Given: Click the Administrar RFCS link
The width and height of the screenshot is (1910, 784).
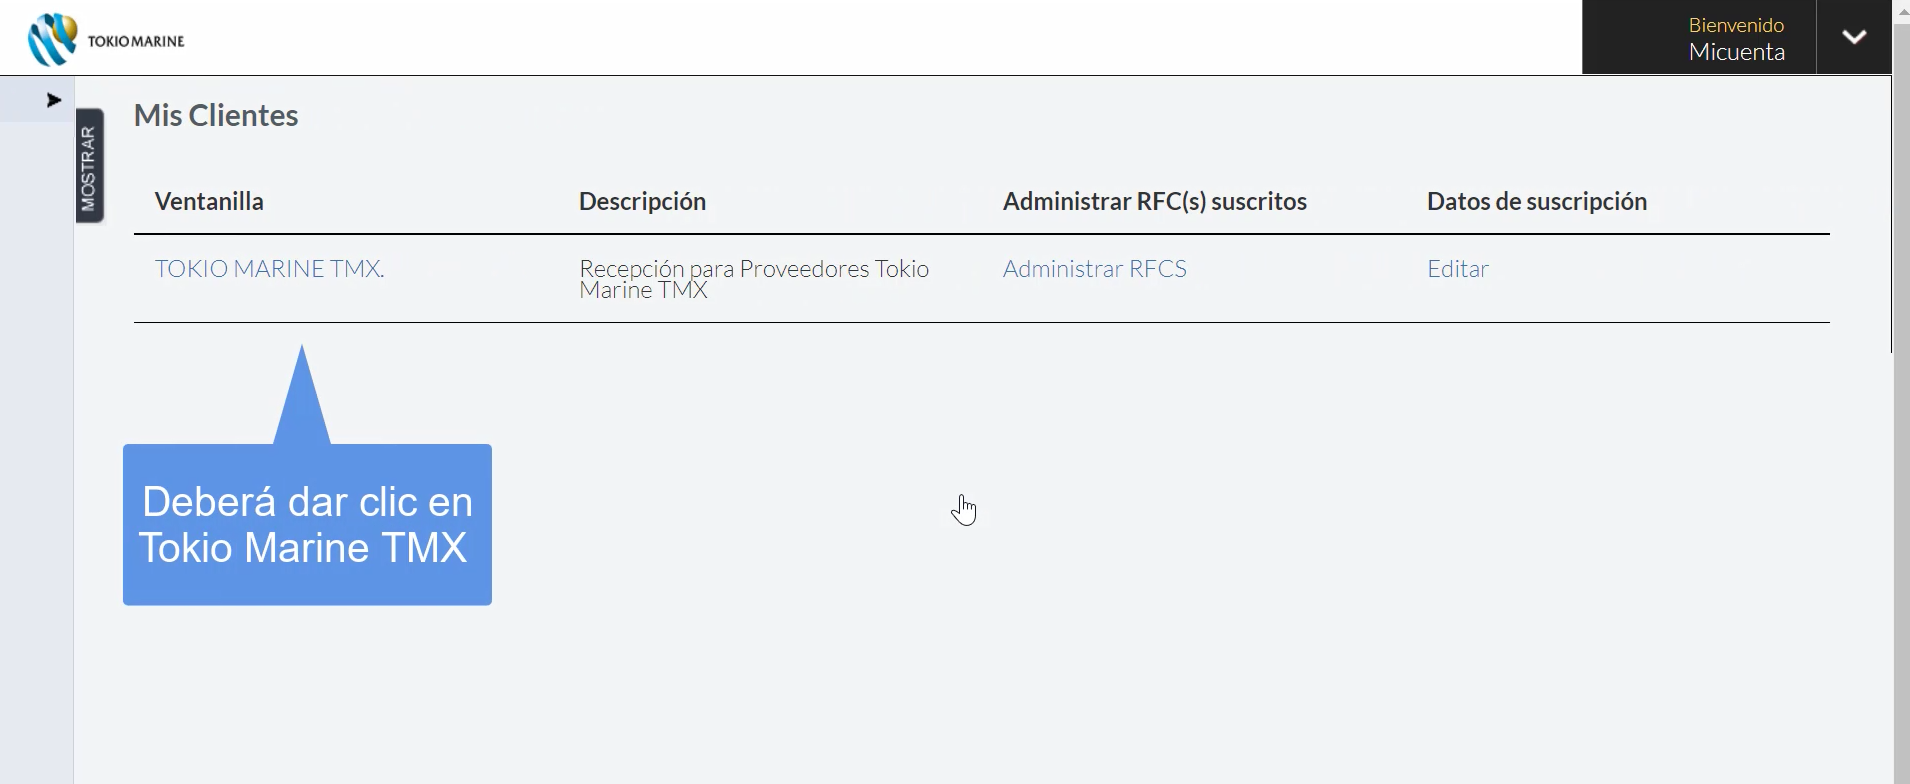Looking at the screenshot, I should [x=1094, y=268].
